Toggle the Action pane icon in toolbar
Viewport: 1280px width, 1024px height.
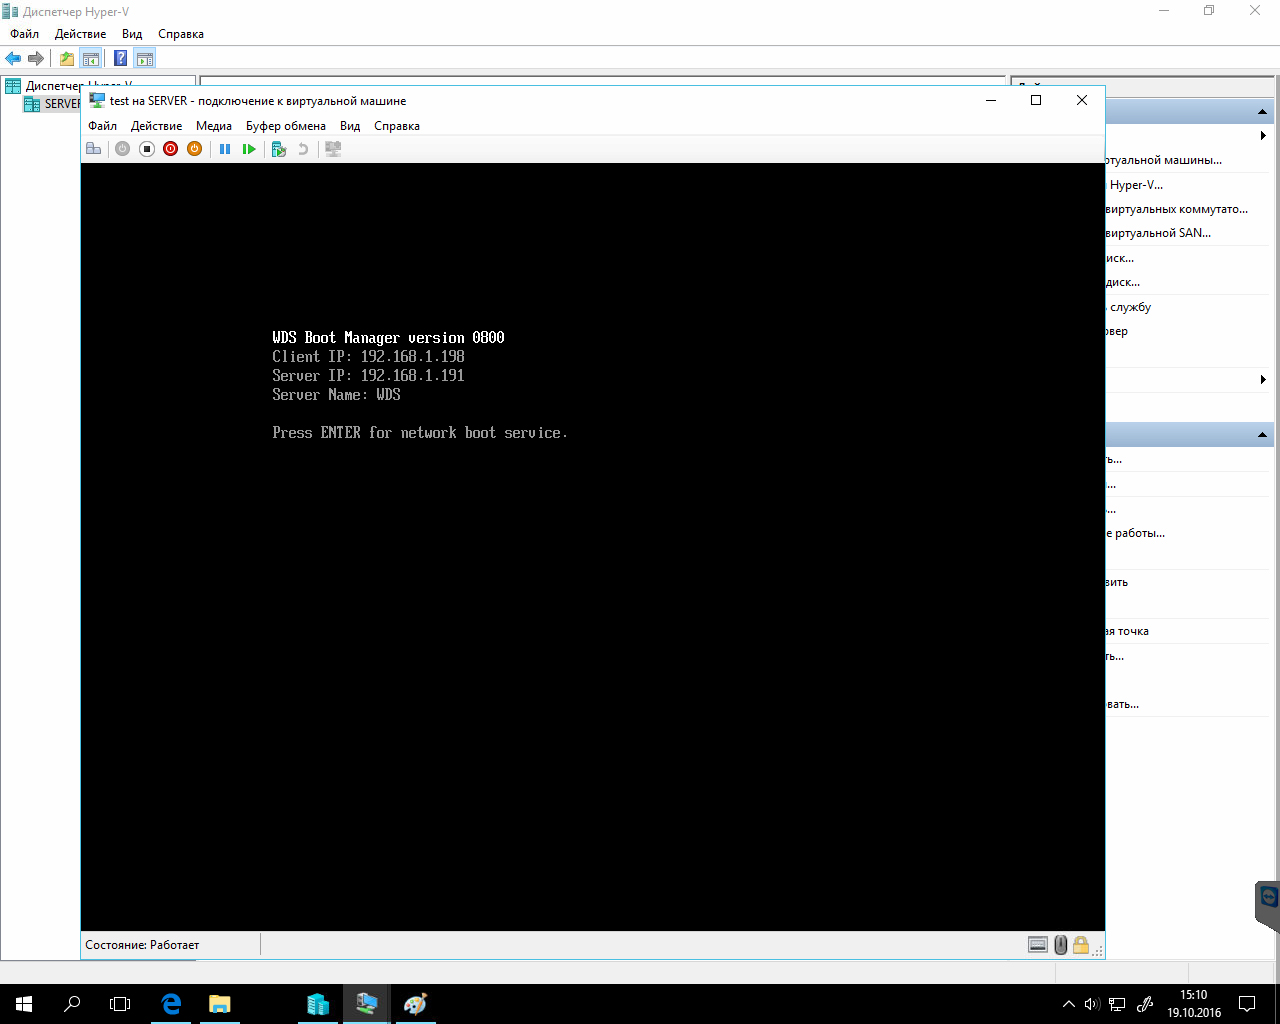click(x=145, y=58)
